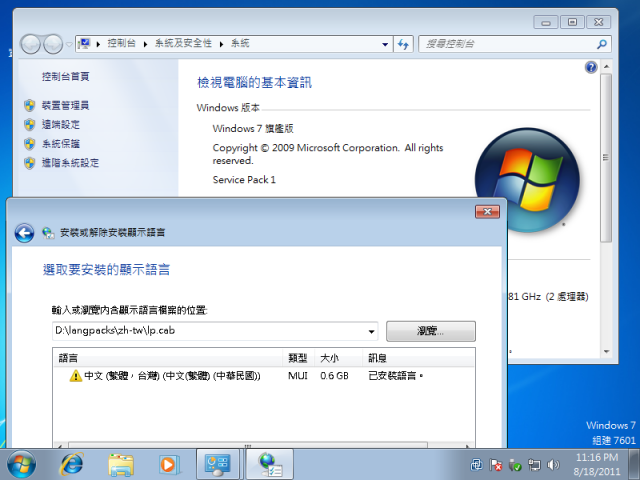
Task: Click the Back arrow in the language install dialog
Action: tap(24, 233)
